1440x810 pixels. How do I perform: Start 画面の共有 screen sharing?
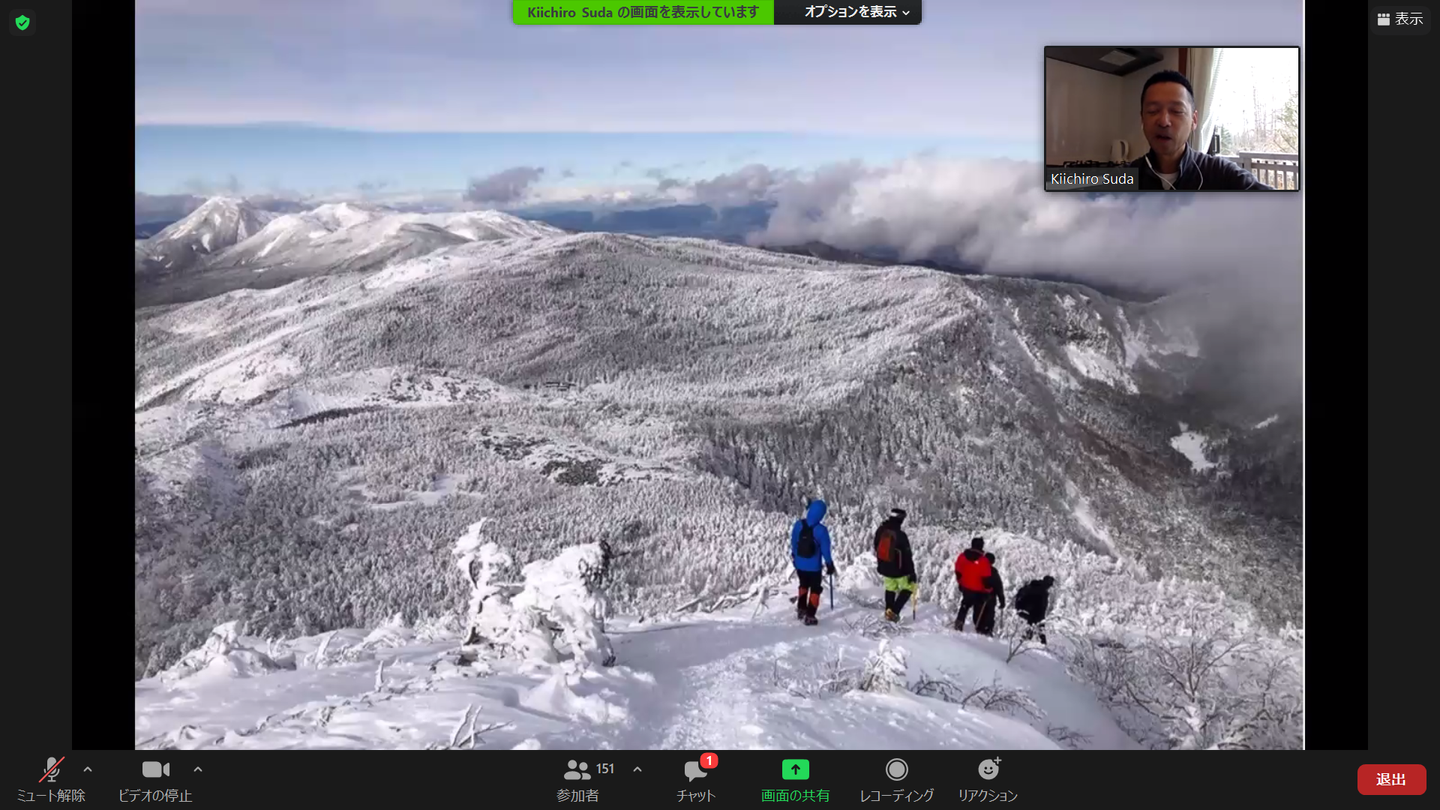[x=795, y=780]
